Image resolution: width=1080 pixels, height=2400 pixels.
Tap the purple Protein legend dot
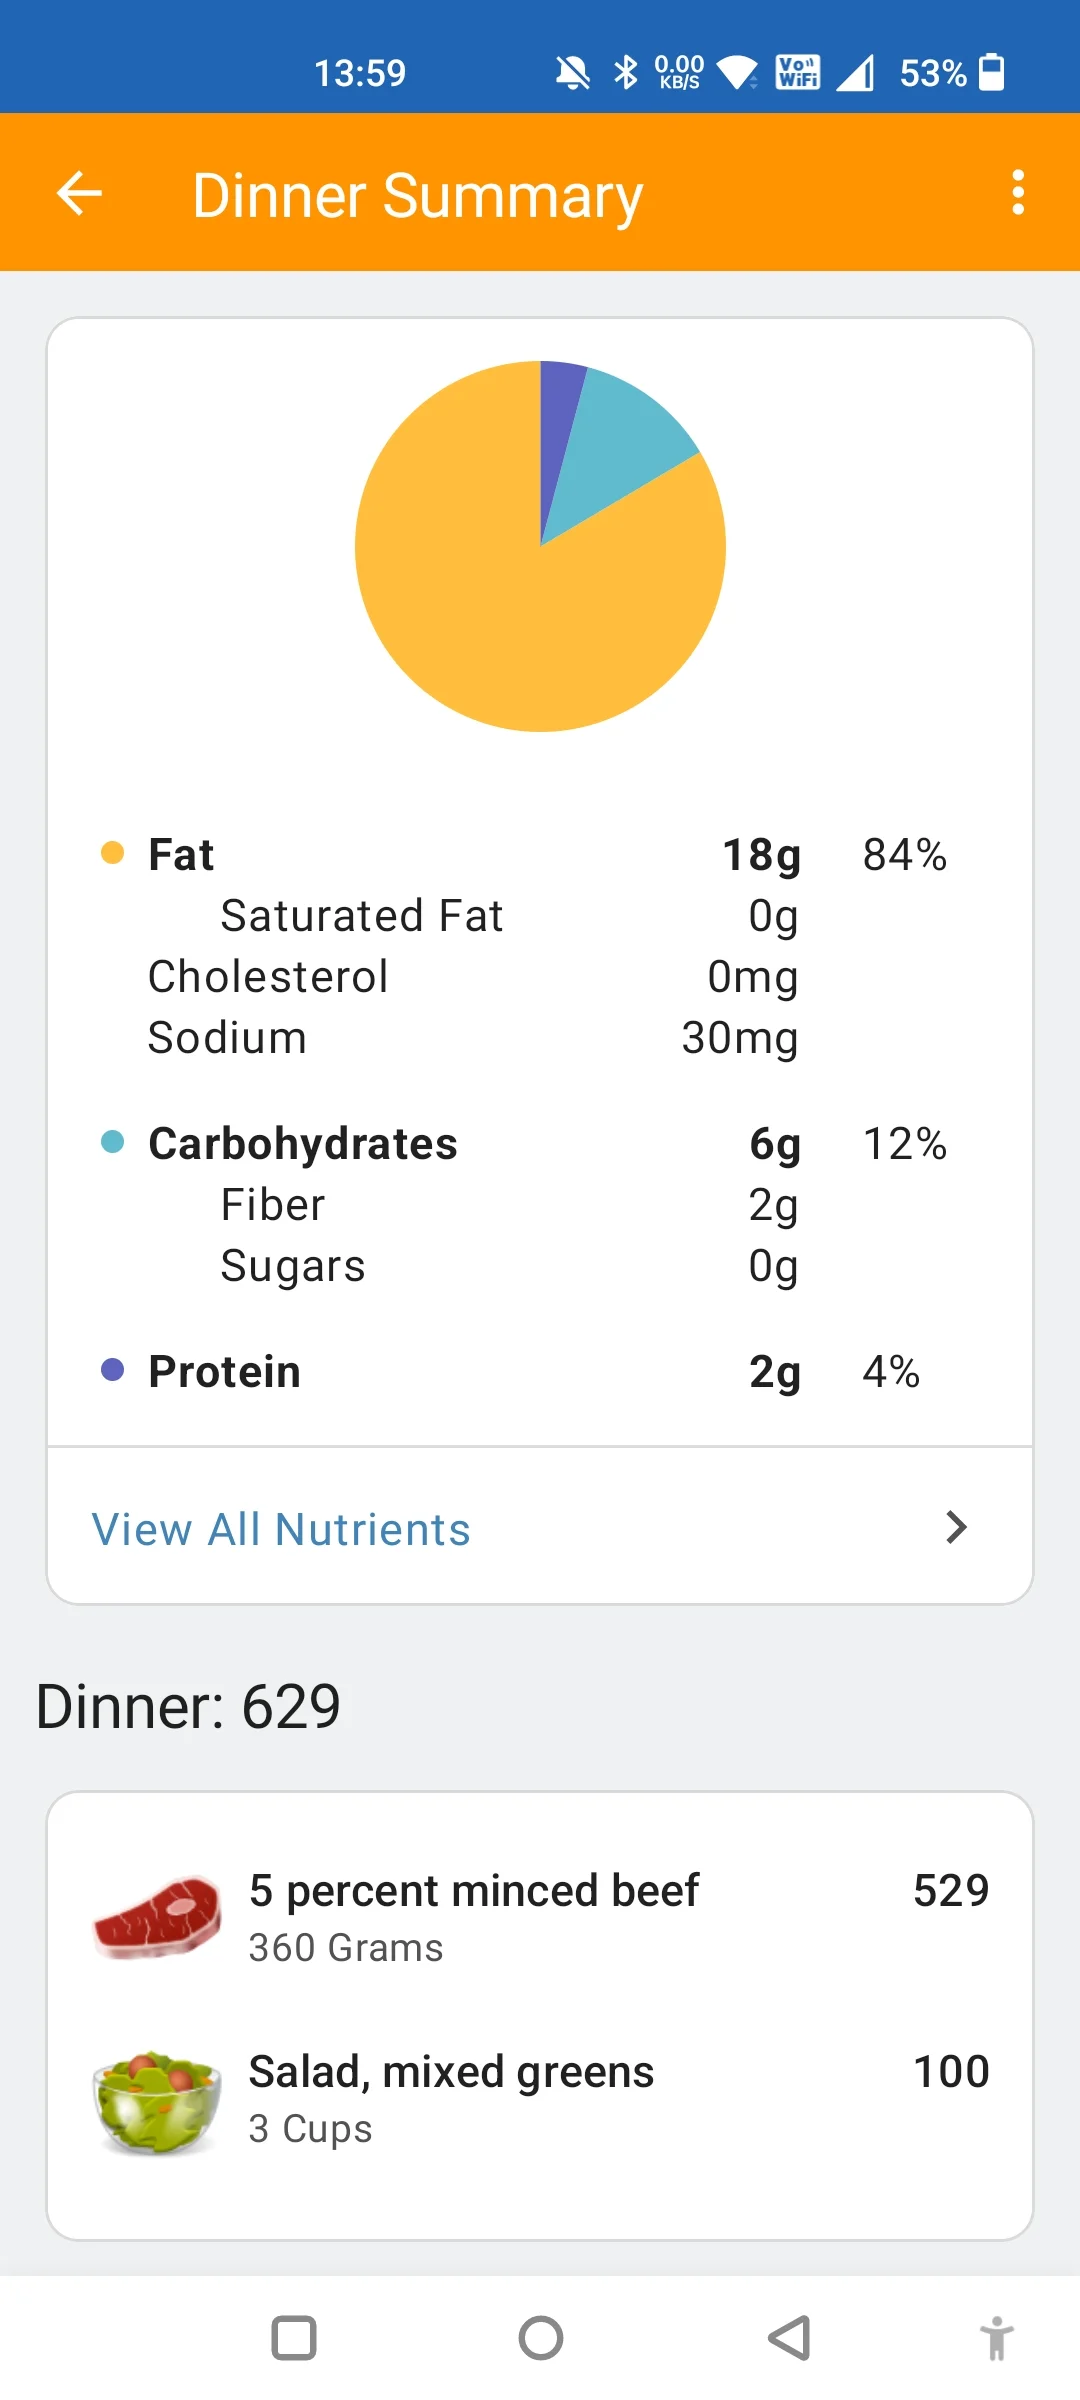(x=113, y=1370)
